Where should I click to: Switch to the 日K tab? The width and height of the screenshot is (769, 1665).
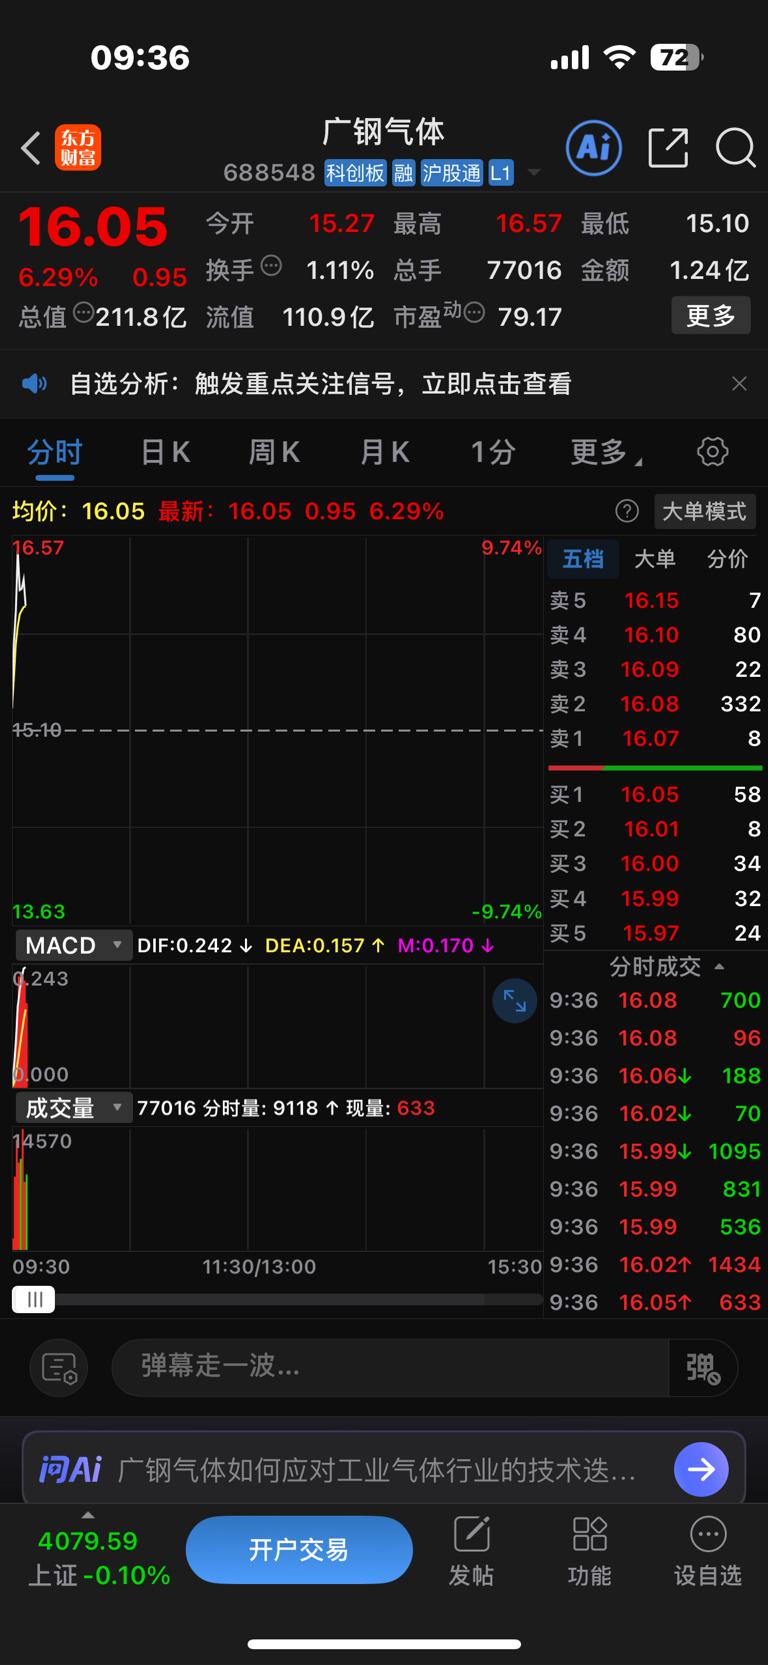[x=165, y=453]
